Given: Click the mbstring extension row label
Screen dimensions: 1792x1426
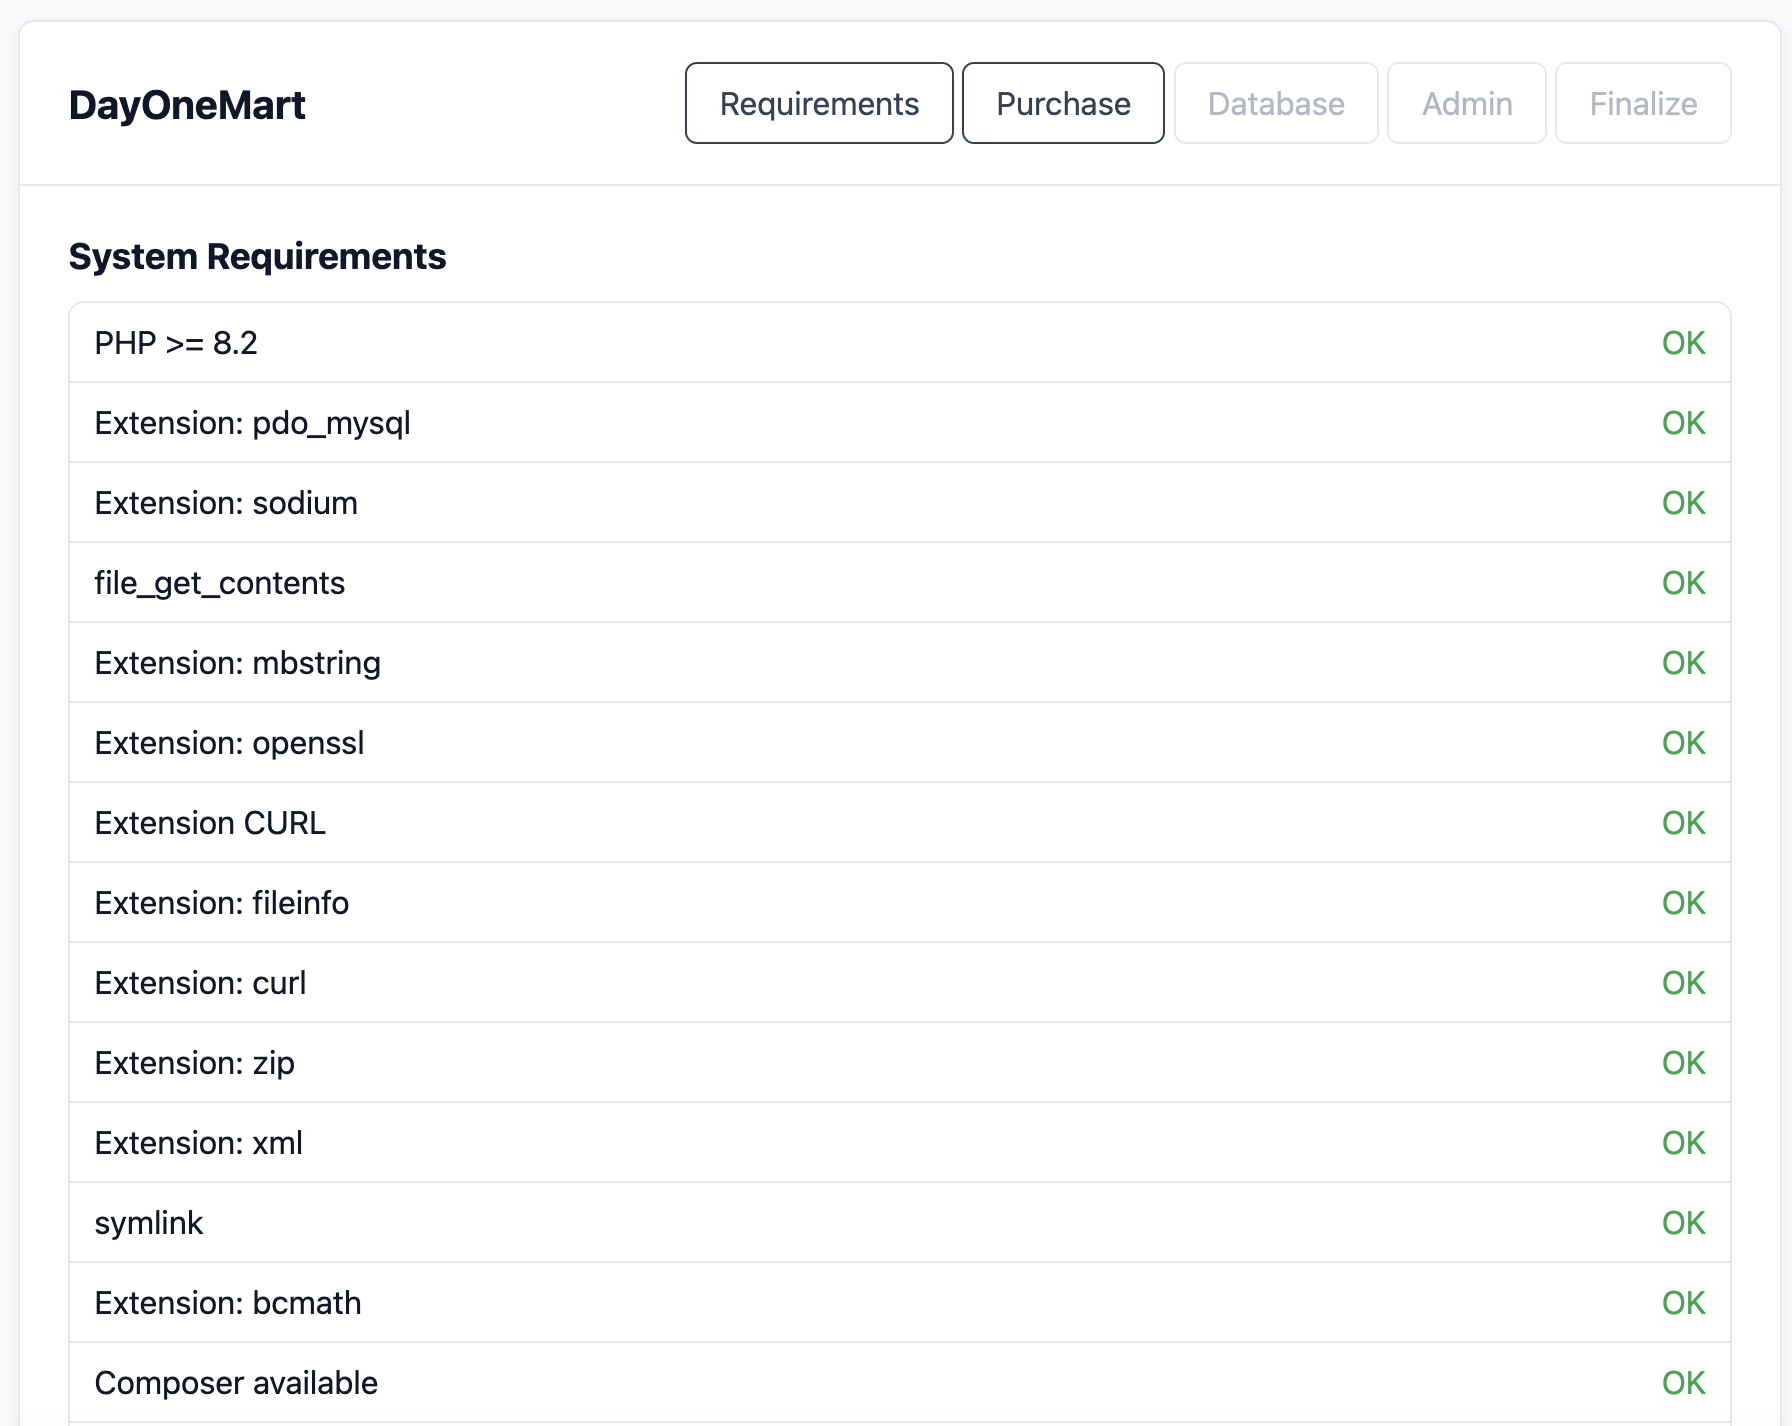Looking at the screenshot, I should (237, 663).
